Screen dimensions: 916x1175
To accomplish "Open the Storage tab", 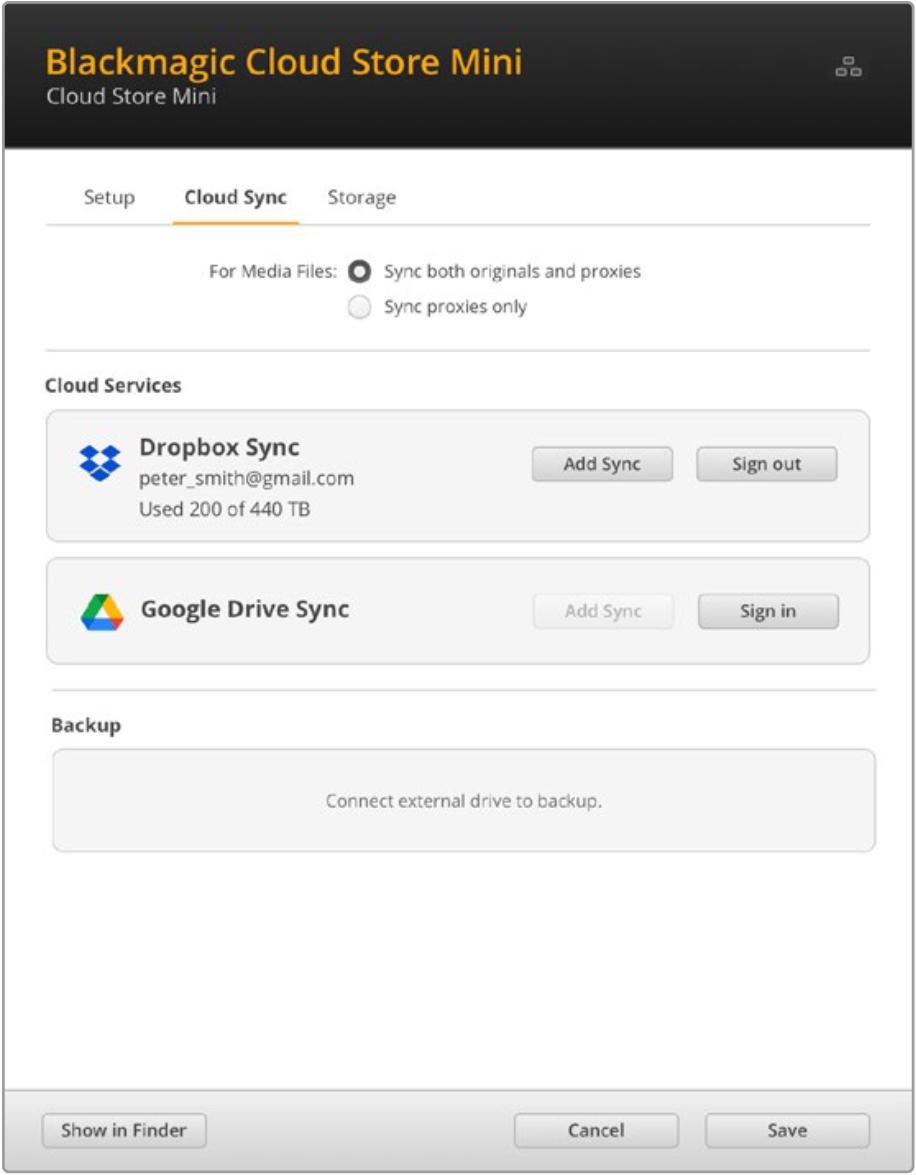I will 362,198.
